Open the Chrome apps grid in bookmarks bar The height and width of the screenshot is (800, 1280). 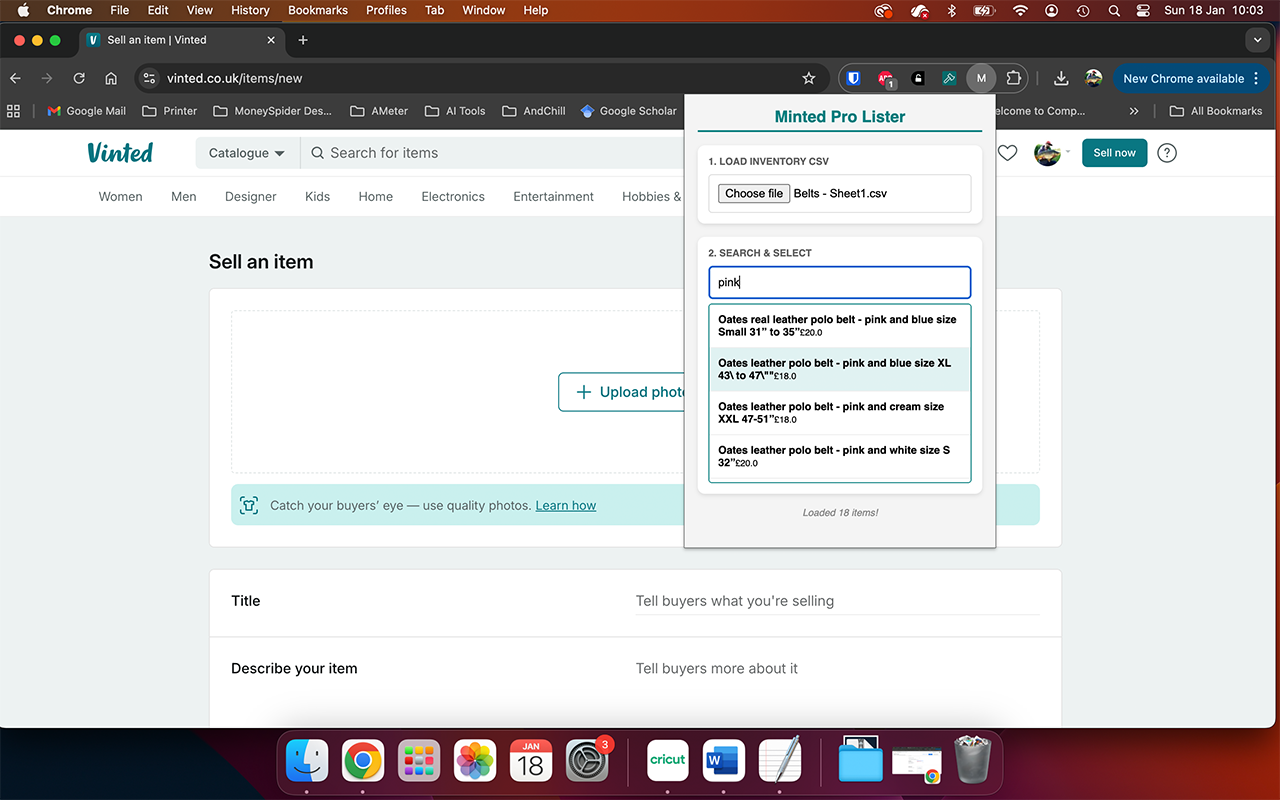pos(14,111)
